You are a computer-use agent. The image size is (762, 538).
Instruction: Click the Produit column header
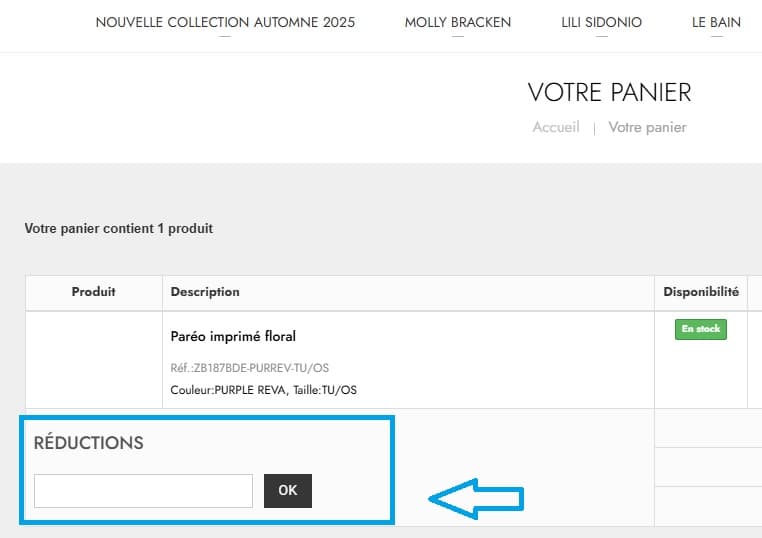tap(94, 292)
